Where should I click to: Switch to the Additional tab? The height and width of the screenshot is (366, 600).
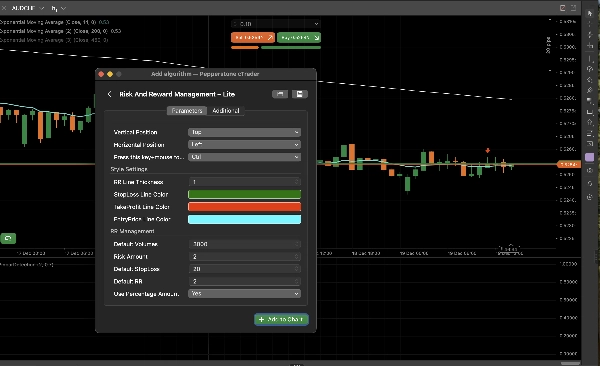(x=225, y=111)
